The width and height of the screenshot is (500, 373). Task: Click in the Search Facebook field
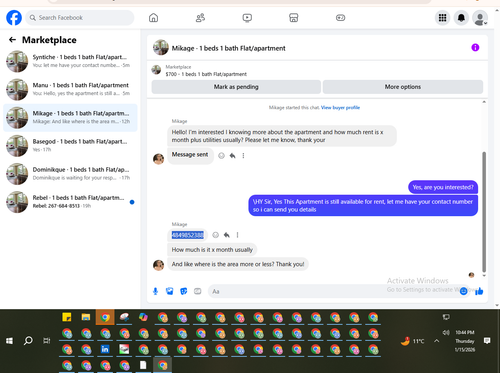(80, 18)
